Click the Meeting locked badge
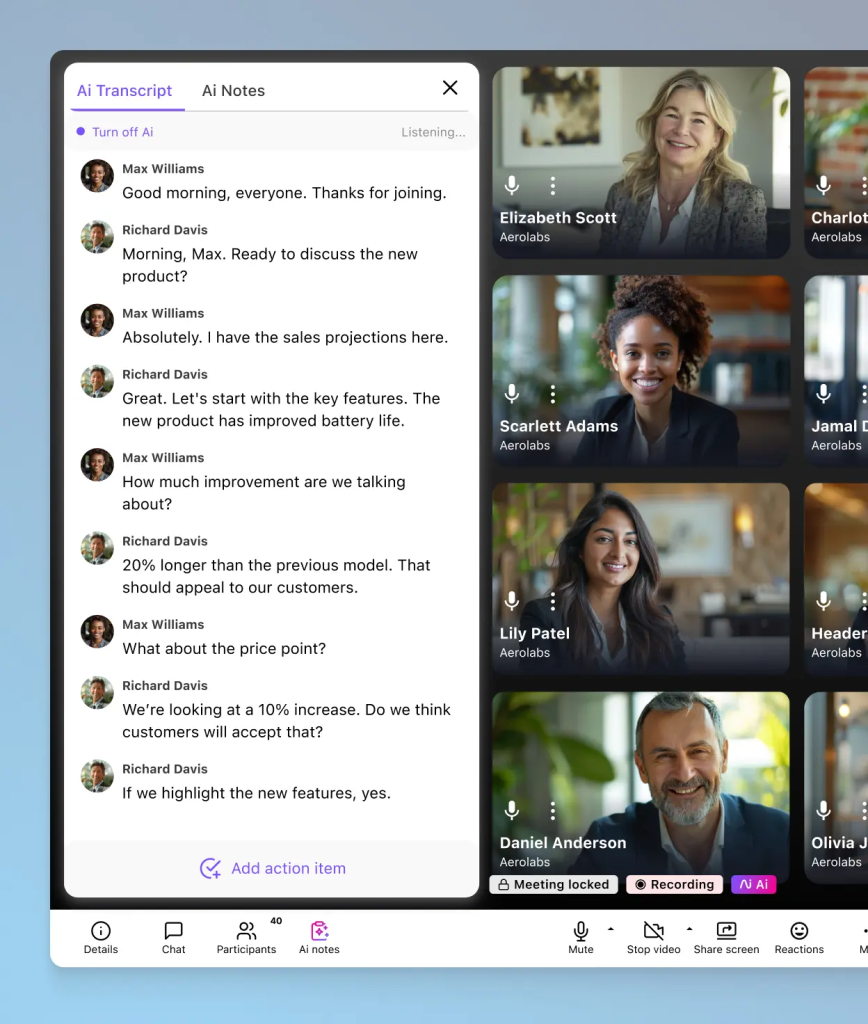This screenshot has width=868, height=1024. click(x=553, y=884)
